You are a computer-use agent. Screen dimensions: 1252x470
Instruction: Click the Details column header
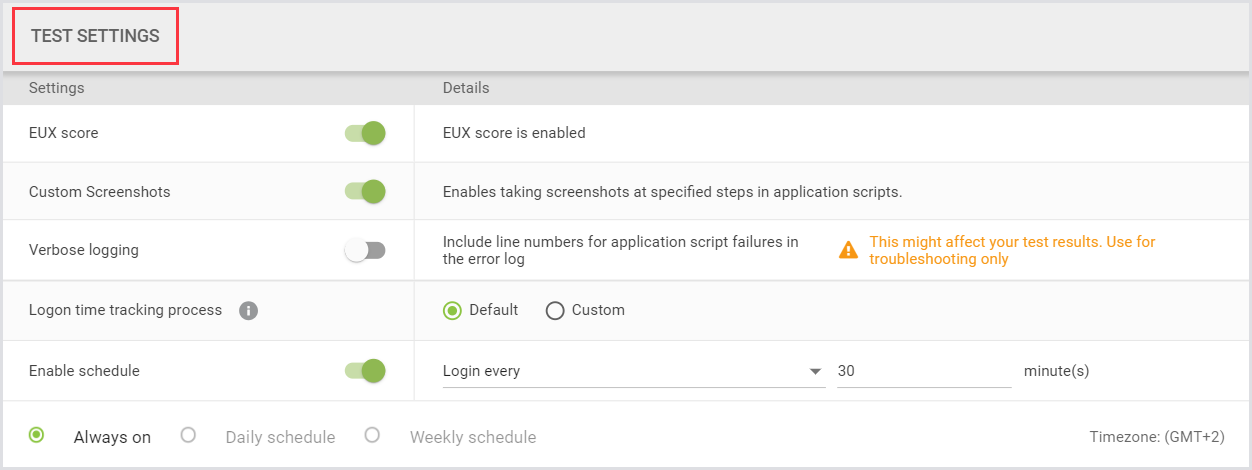coord(466,88)
